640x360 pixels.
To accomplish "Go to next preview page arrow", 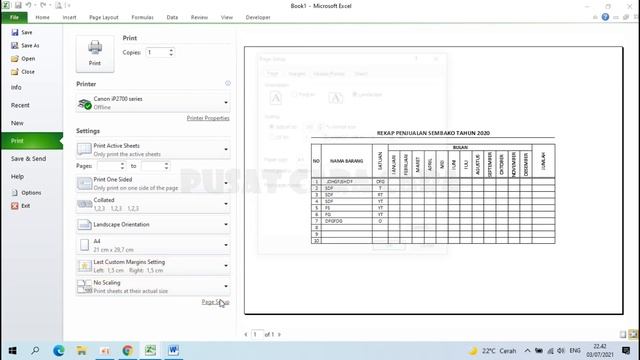I will [x=280, y=334].
